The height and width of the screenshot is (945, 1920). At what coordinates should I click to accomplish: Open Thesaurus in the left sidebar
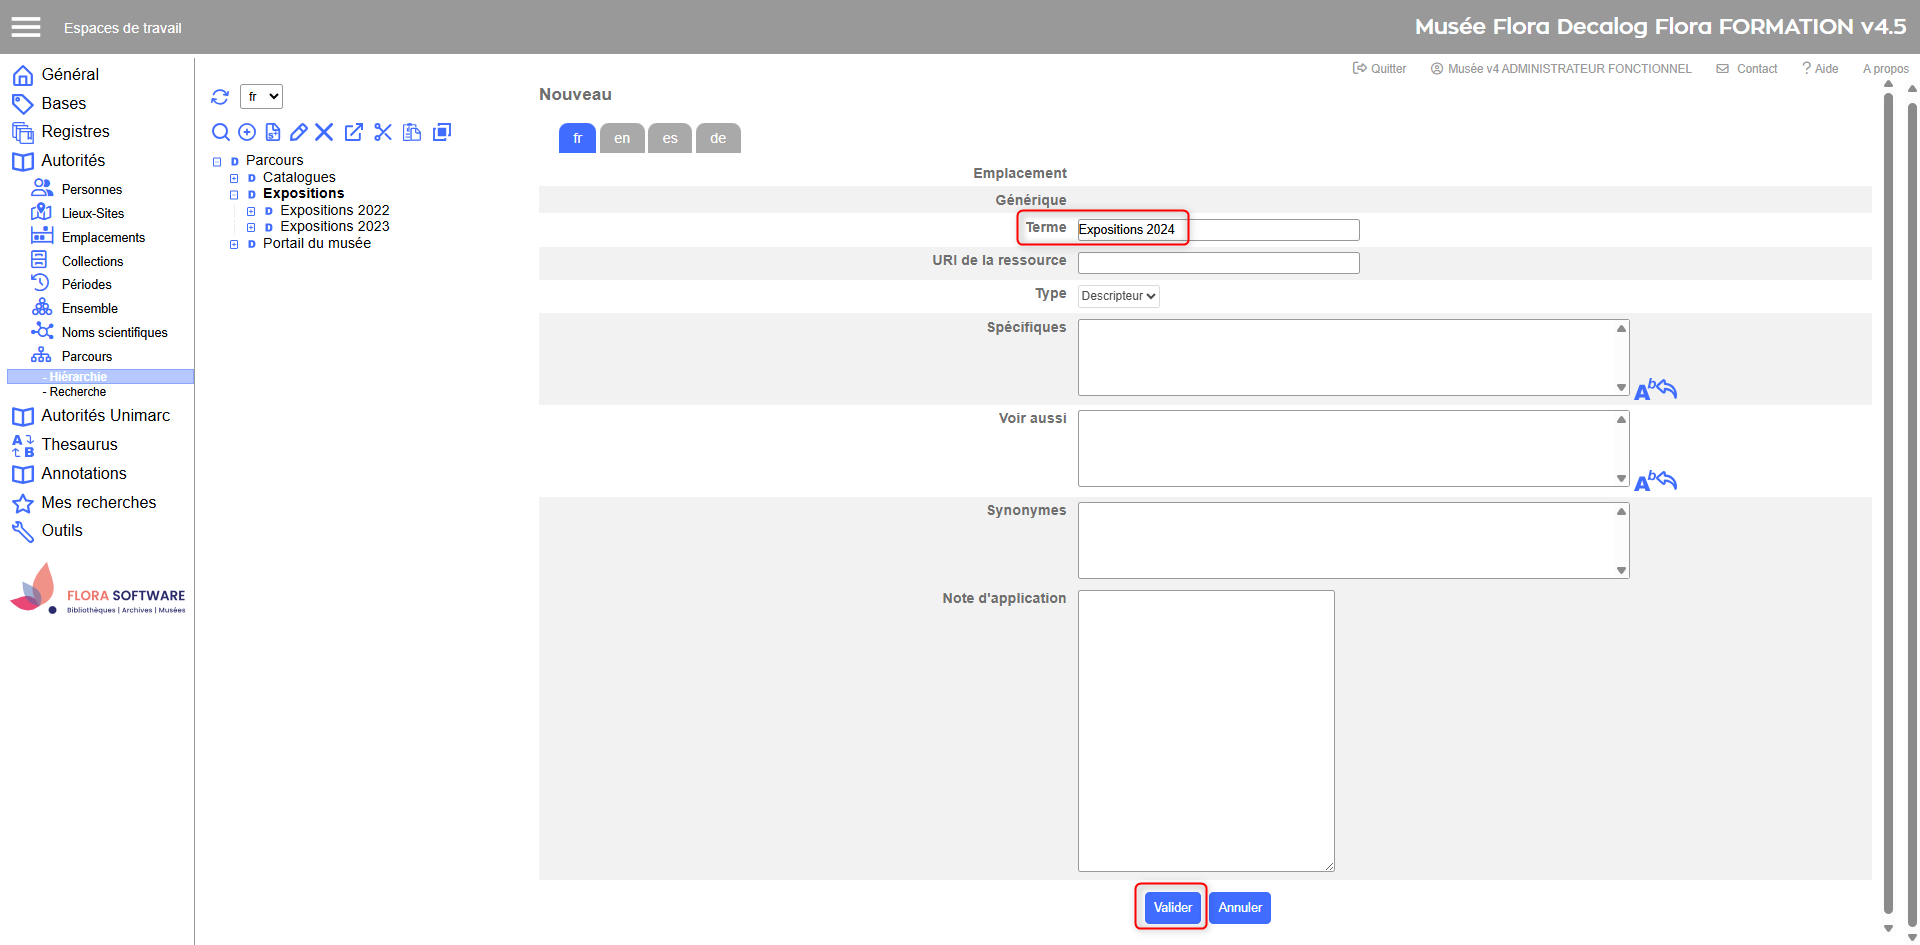79,444
